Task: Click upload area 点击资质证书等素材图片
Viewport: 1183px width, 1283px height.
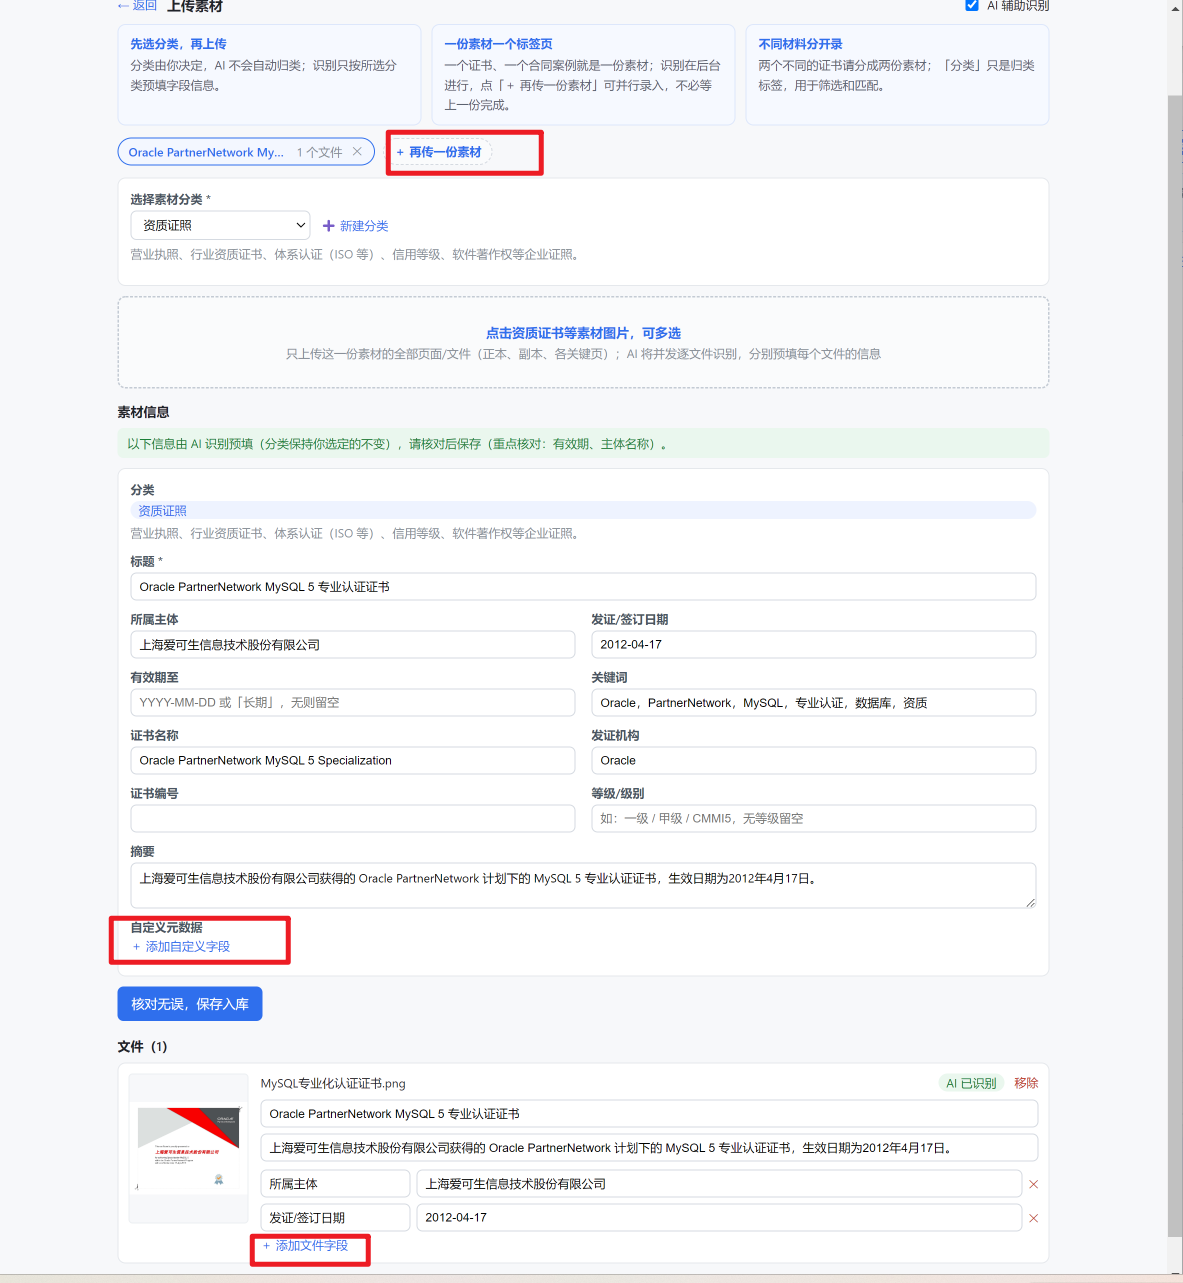Action: pyautogui.click(x=583, y=342)
